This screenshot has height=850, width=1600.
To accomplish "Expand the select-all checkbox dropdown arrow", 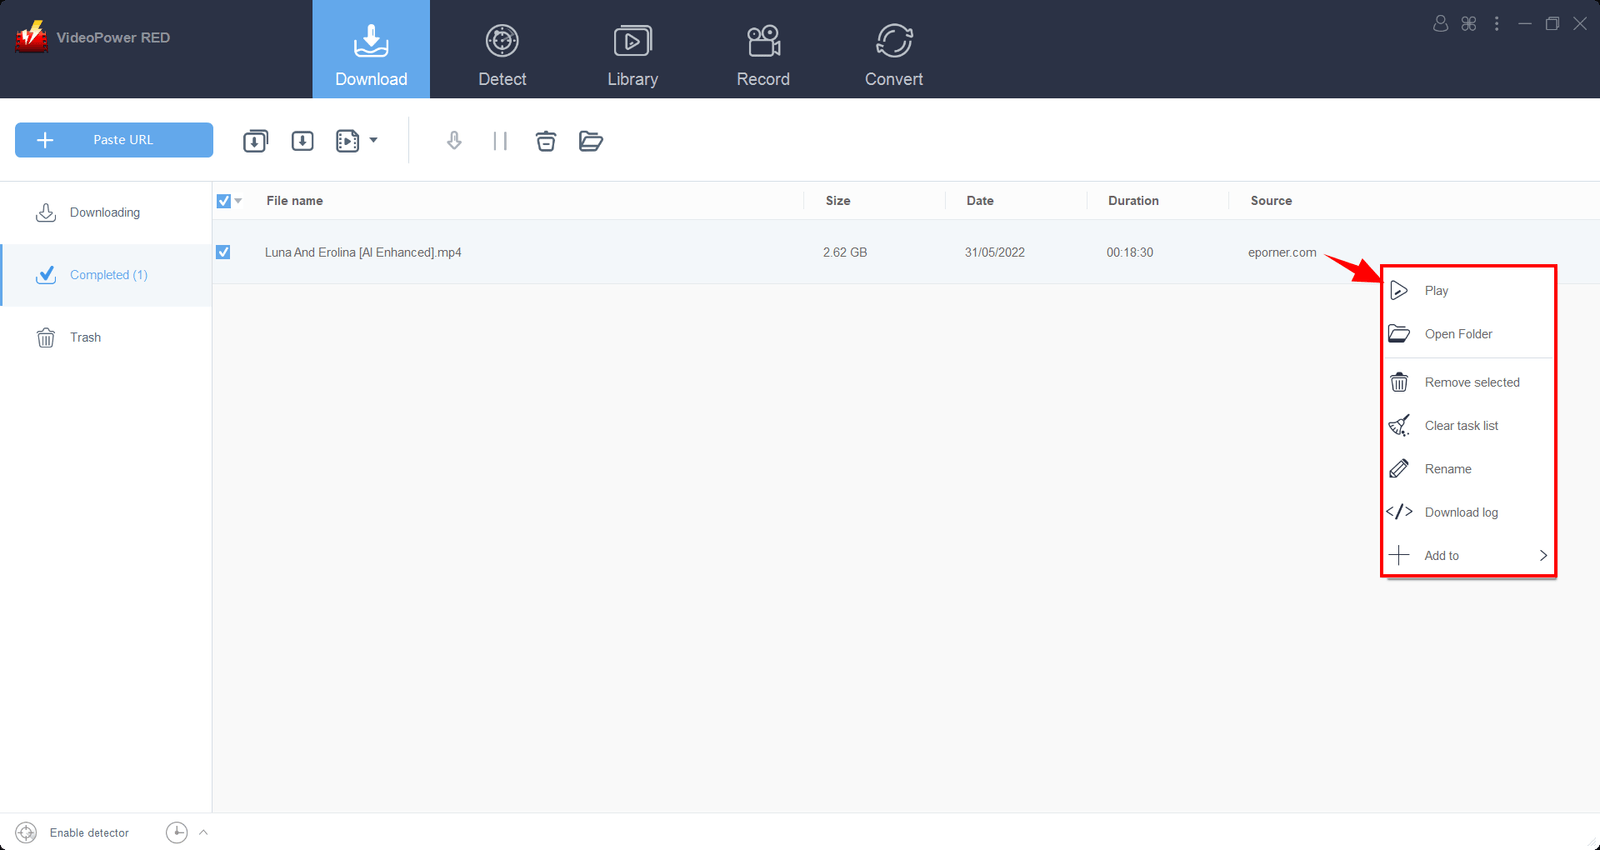I will coord(238,201).
